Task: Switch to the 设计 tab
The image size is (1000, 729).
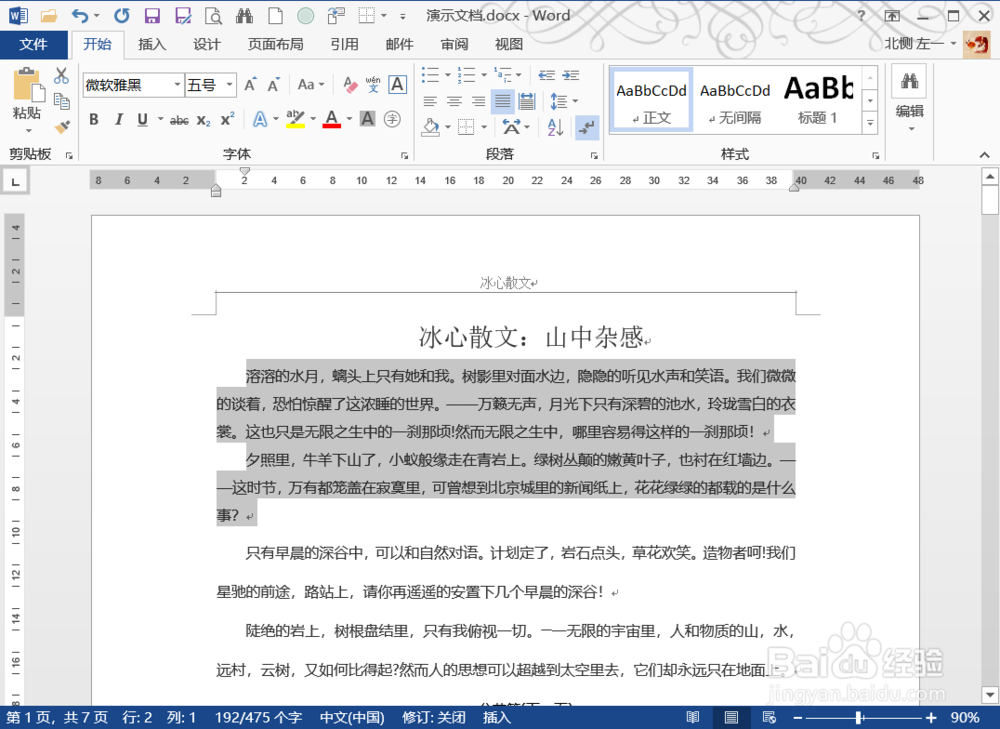Action: click(207, 44)
